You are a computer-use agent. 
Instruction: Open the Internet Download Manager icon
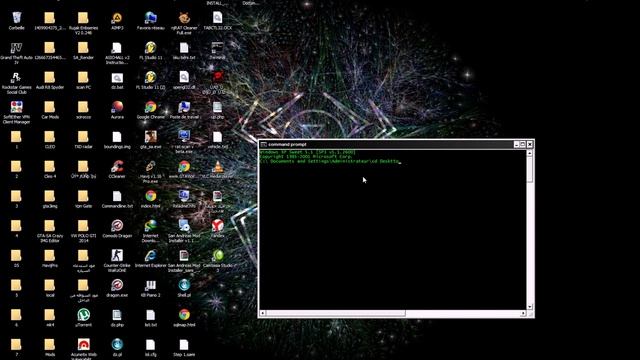point(151,226)
